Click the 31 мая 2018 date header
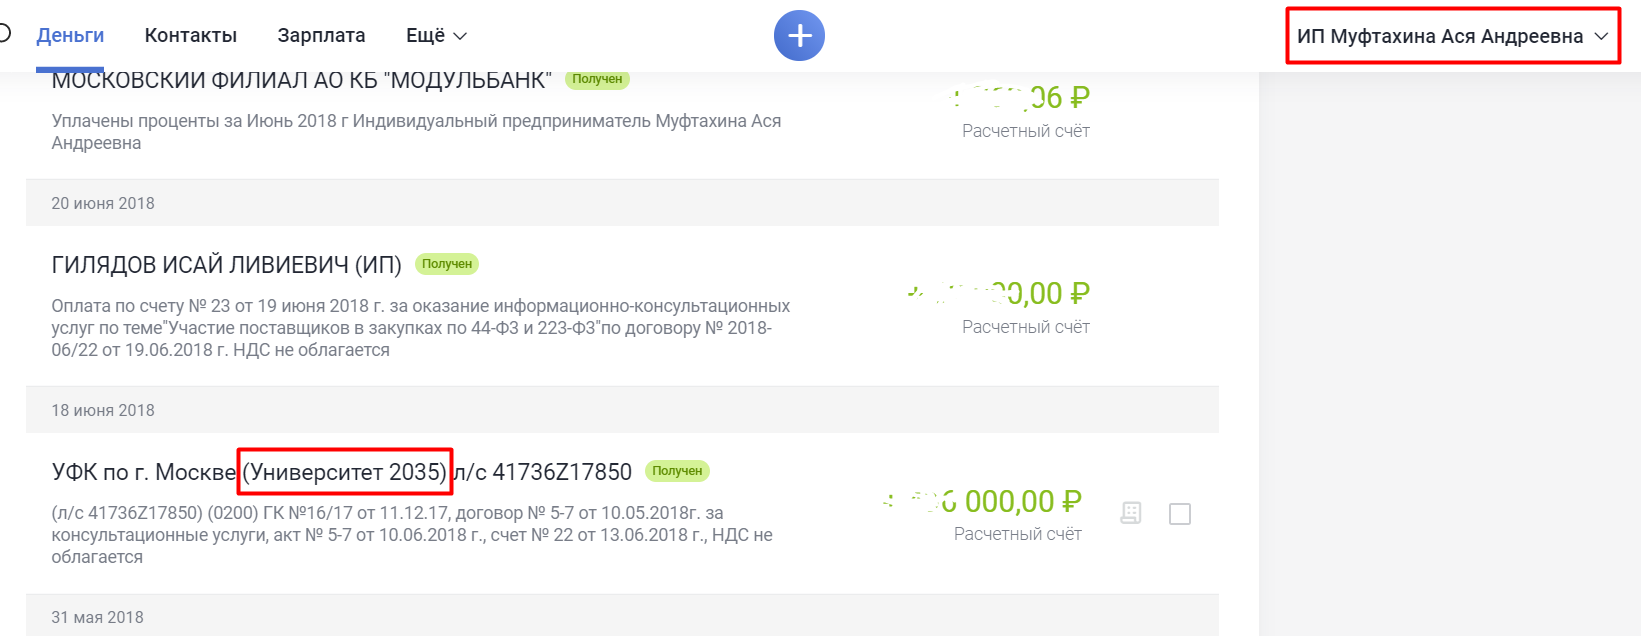The image size is (1641, 636). click(97, 617)
